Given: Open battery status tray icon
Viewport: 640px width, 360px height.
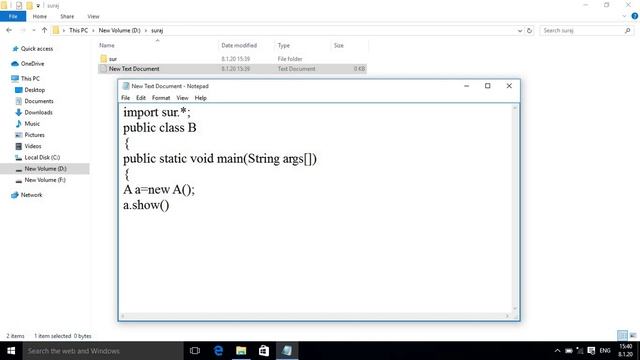Looking at the screenshot, I should coord(569,351).
